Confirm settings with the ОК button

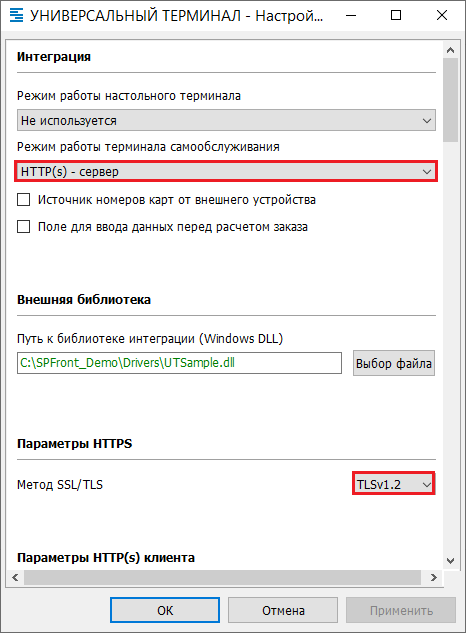click(165, 610)
